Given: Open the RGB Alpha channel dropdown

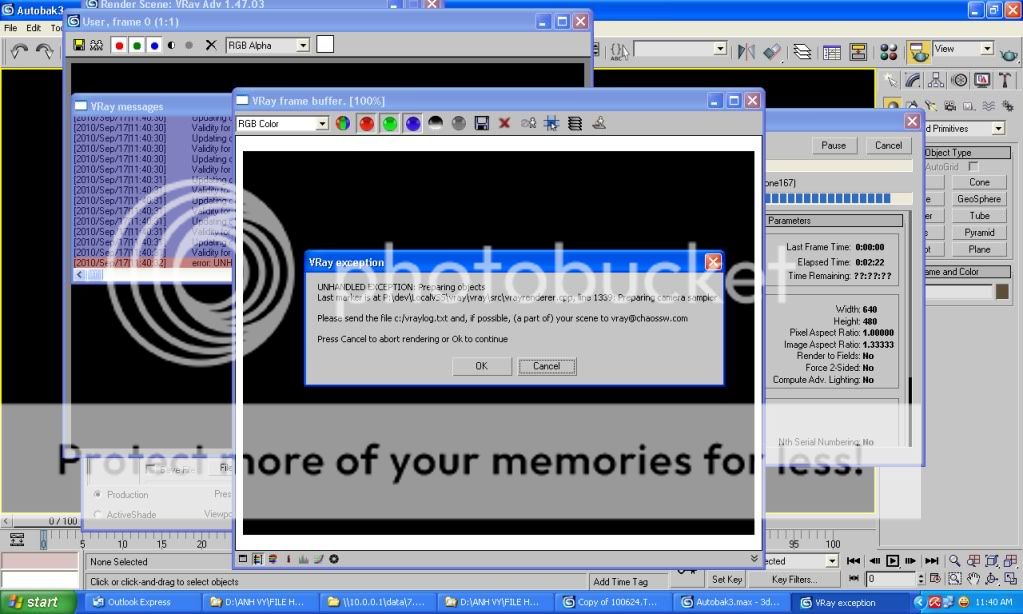Looking at the screenshot, I should pyautogui.click(x=303, y=45).
